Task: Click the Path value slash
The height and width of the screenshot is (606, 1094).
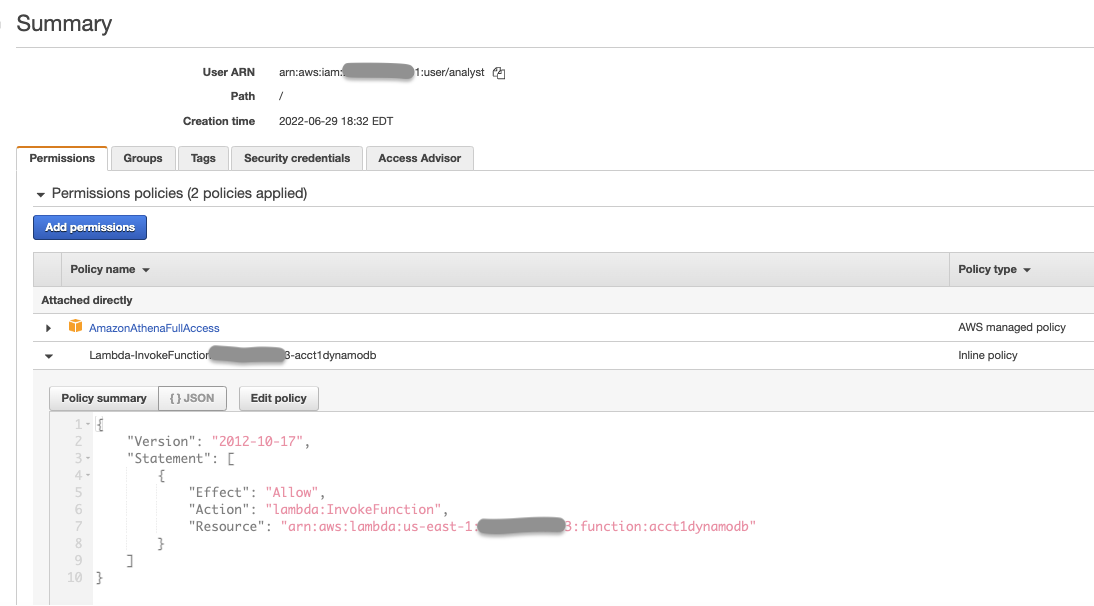Action: pyautogui.click(x=281, y=96)
